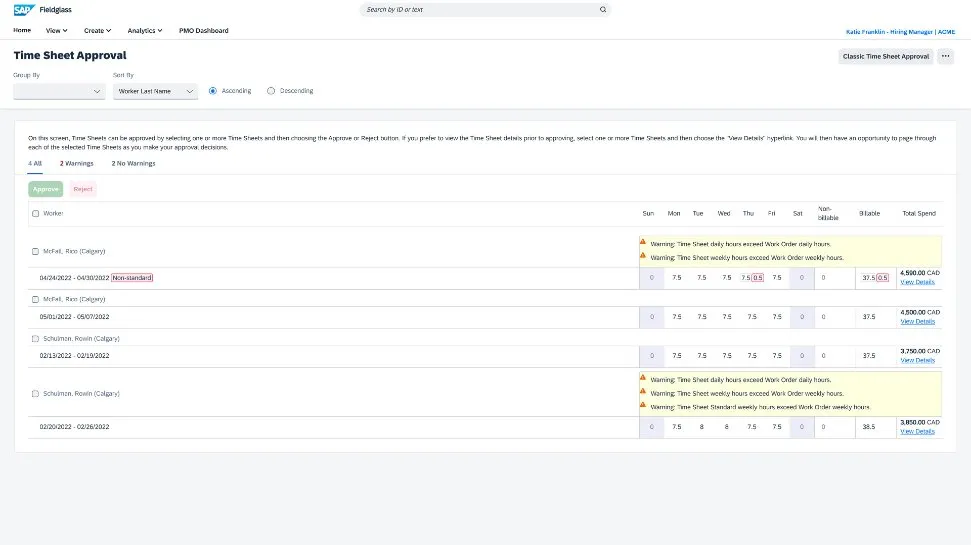Image resolution: width=971 pixels, height=545 pixels.
Task: Select the Descending radio button
Action: tap(271, 91)
